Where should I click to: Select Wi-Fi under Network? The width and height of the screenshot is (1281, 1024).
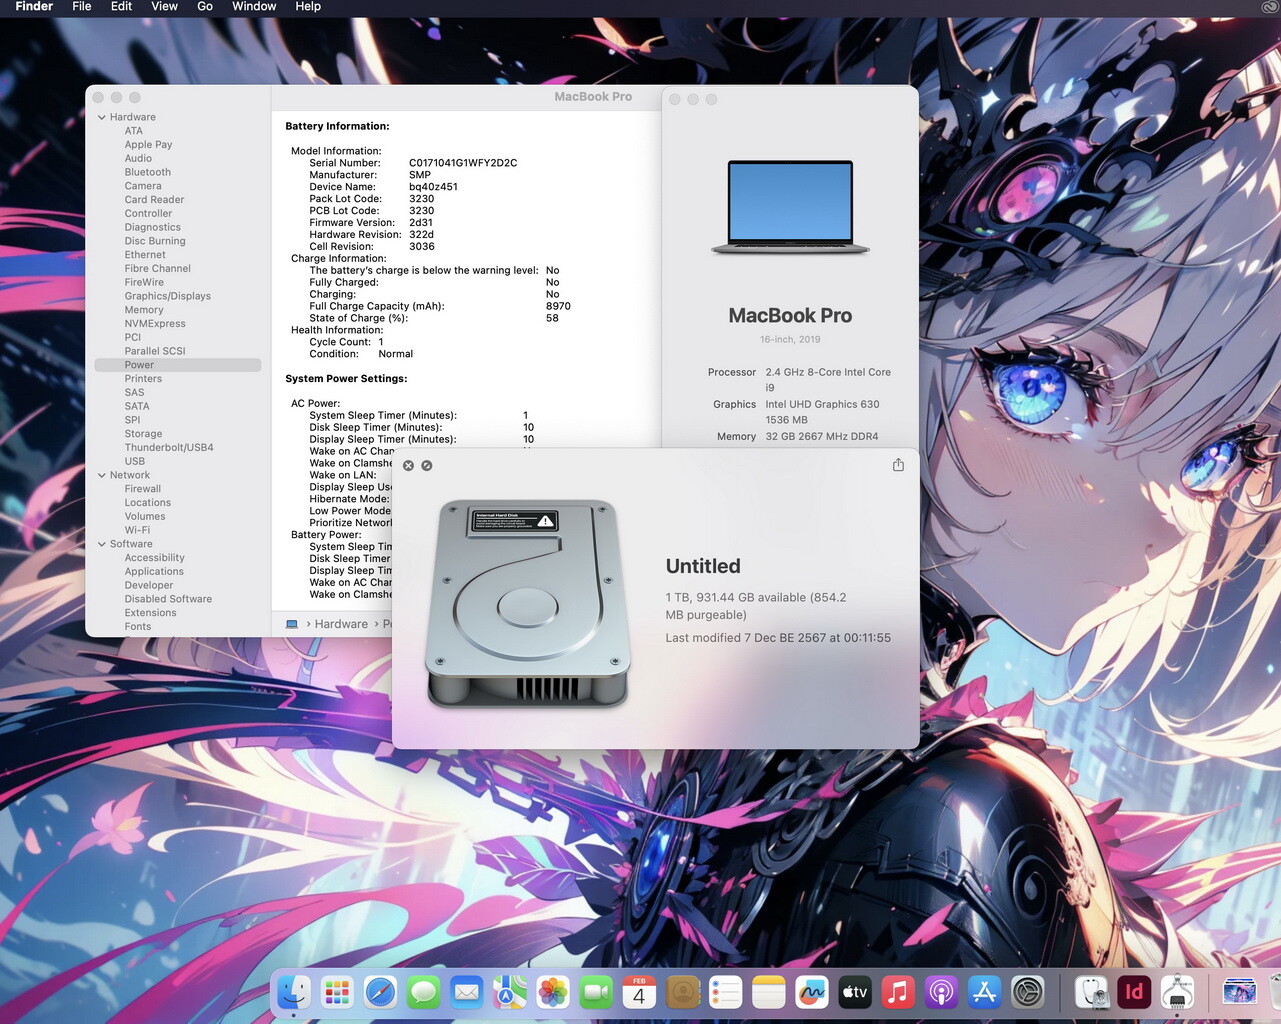pyautogui.click(x=137, y=530)
